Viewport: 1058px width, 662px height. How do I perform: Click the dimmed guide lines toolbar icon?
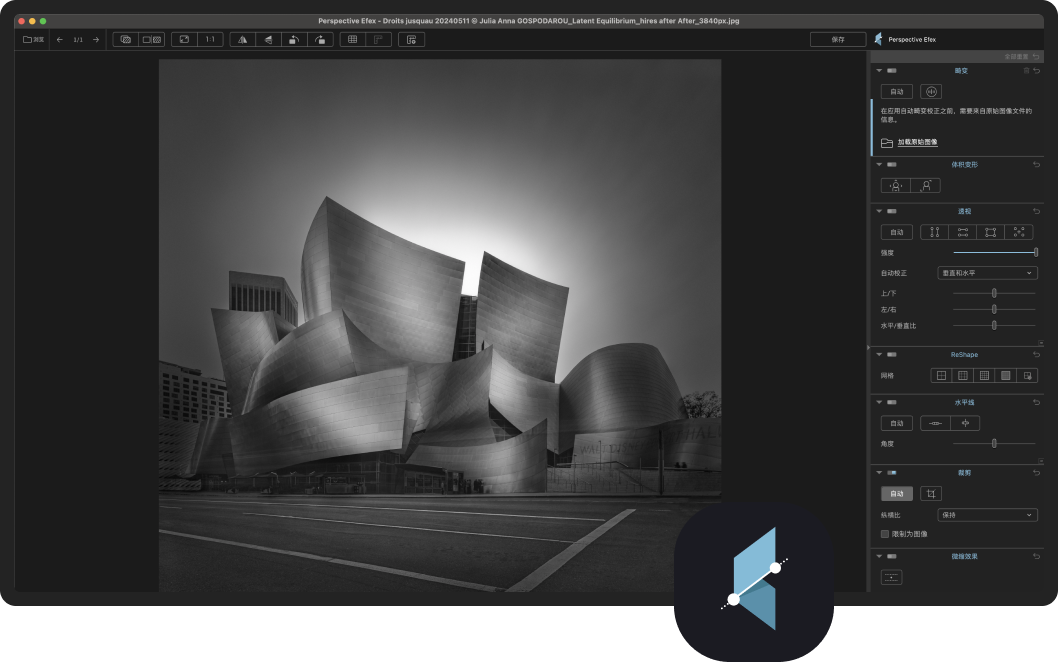[x=379, y=40]
